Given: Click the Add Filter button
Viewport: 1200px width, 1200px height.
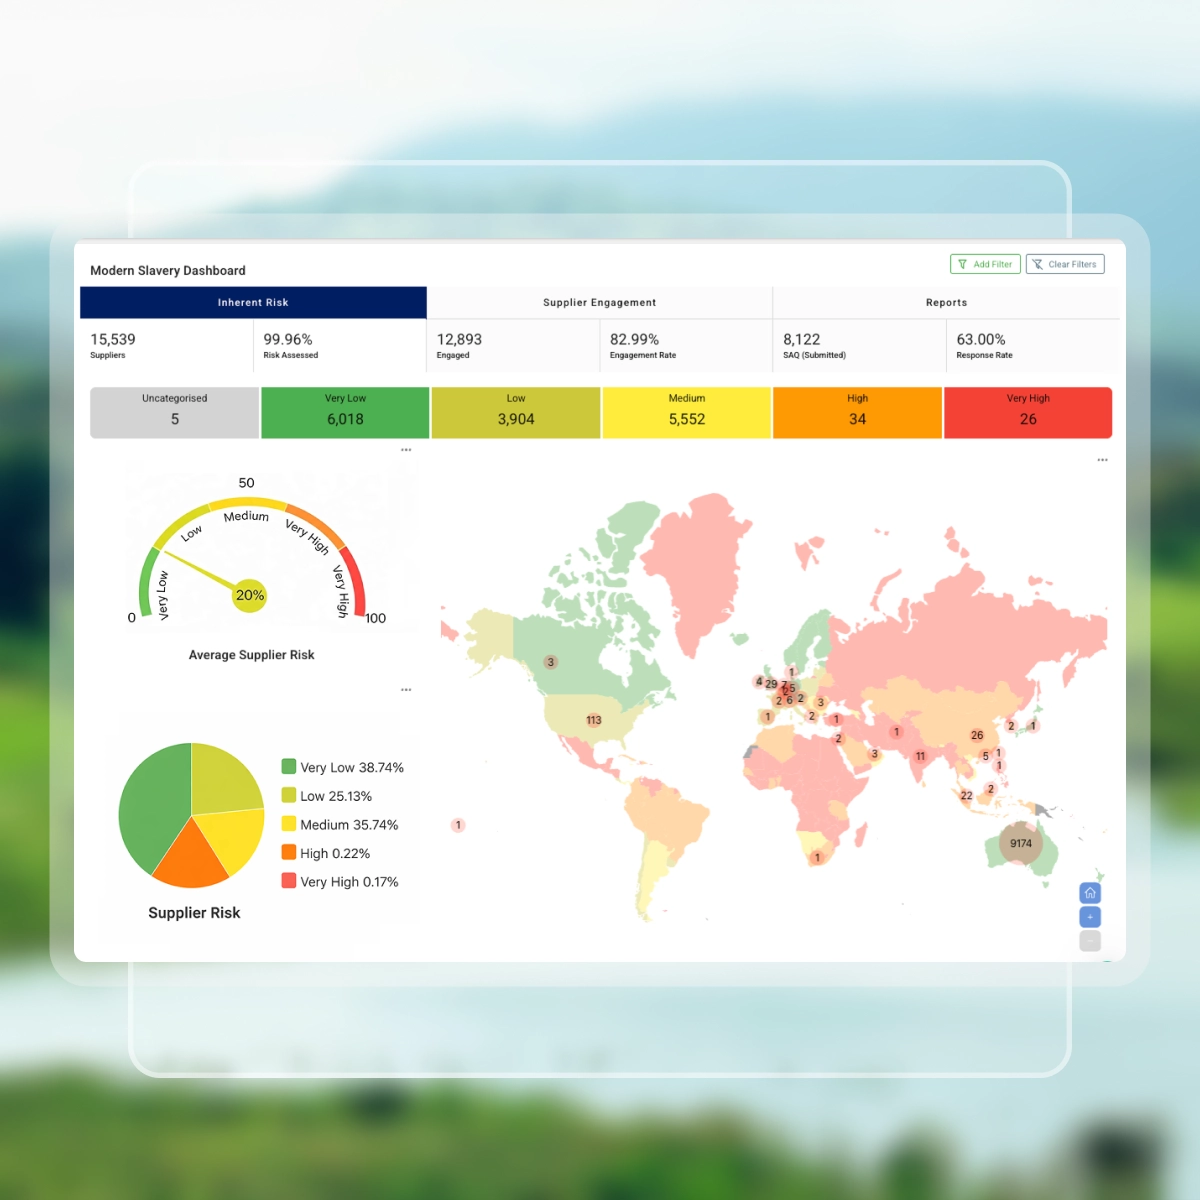Looking at the screenshot, I should pyautogui.click(x=985, y=264).
